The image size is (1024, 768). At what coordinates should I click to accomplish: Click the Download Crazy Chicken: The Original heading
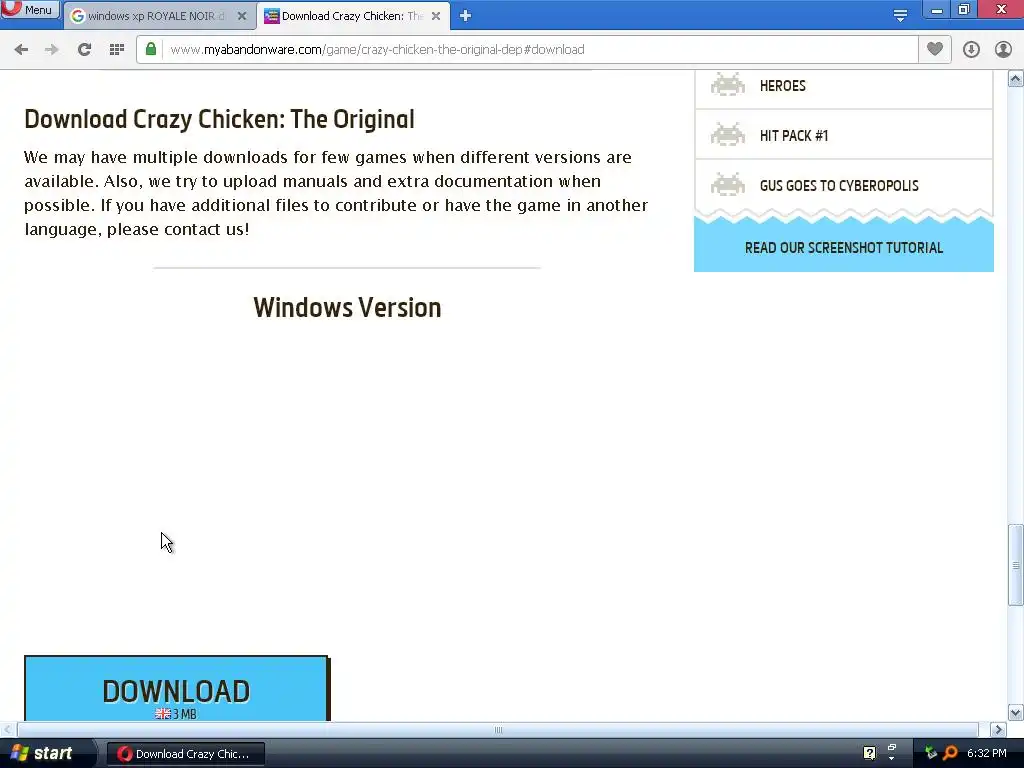tap(219, 120)
